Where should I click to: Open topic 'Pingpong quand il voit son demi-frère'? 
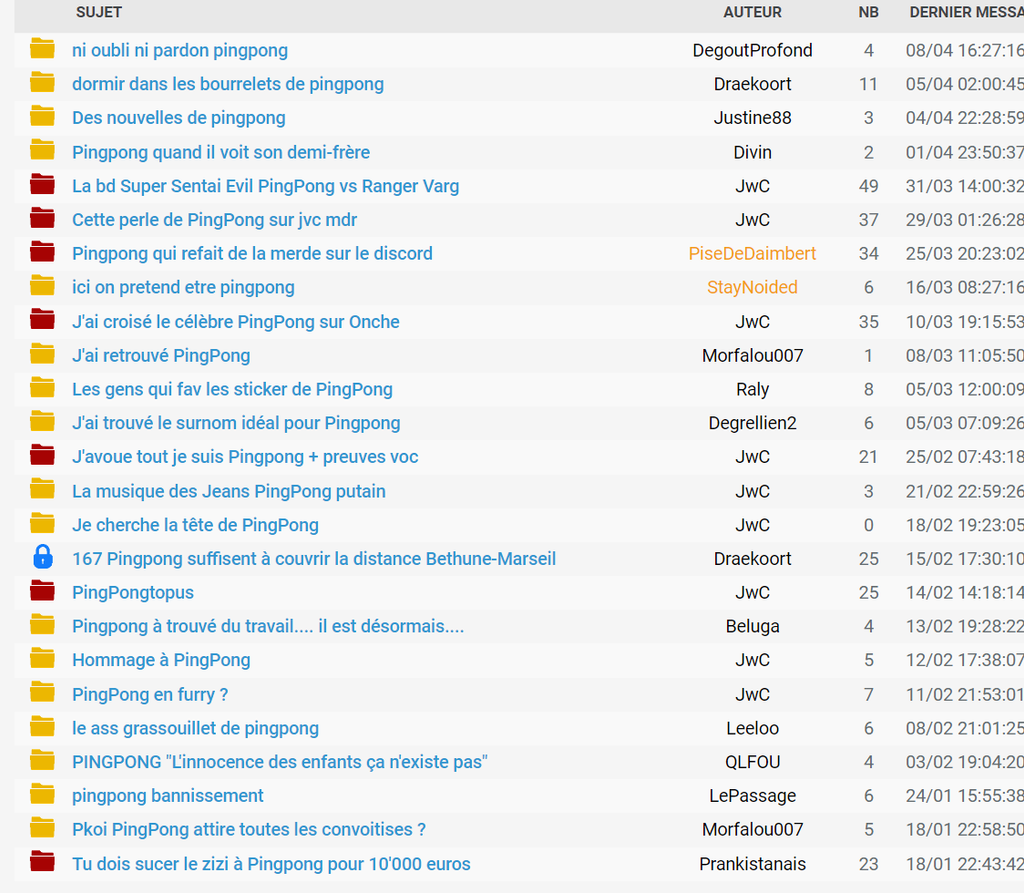point(221,152)
